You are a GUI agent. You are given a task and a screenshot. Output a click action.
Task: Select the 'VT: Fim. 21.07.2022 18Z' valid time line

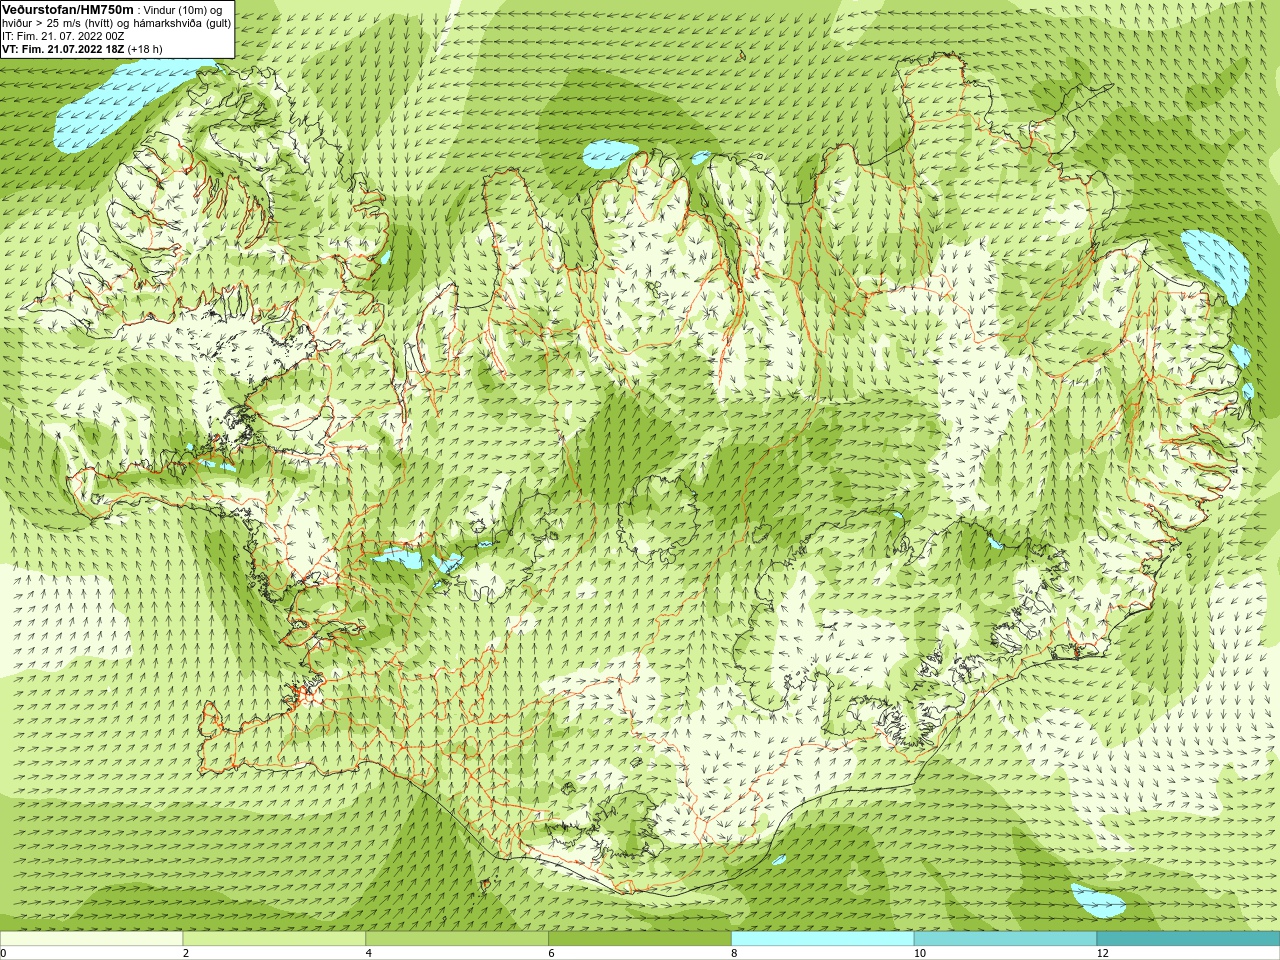[x=63, y=49]
